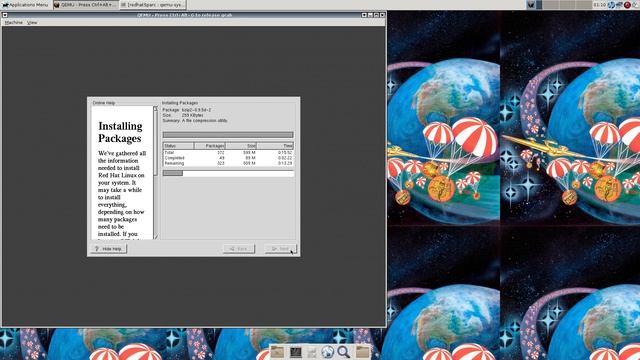640x360 pixels.
Task: Click the current package progress bar
Action: [228, 135]
